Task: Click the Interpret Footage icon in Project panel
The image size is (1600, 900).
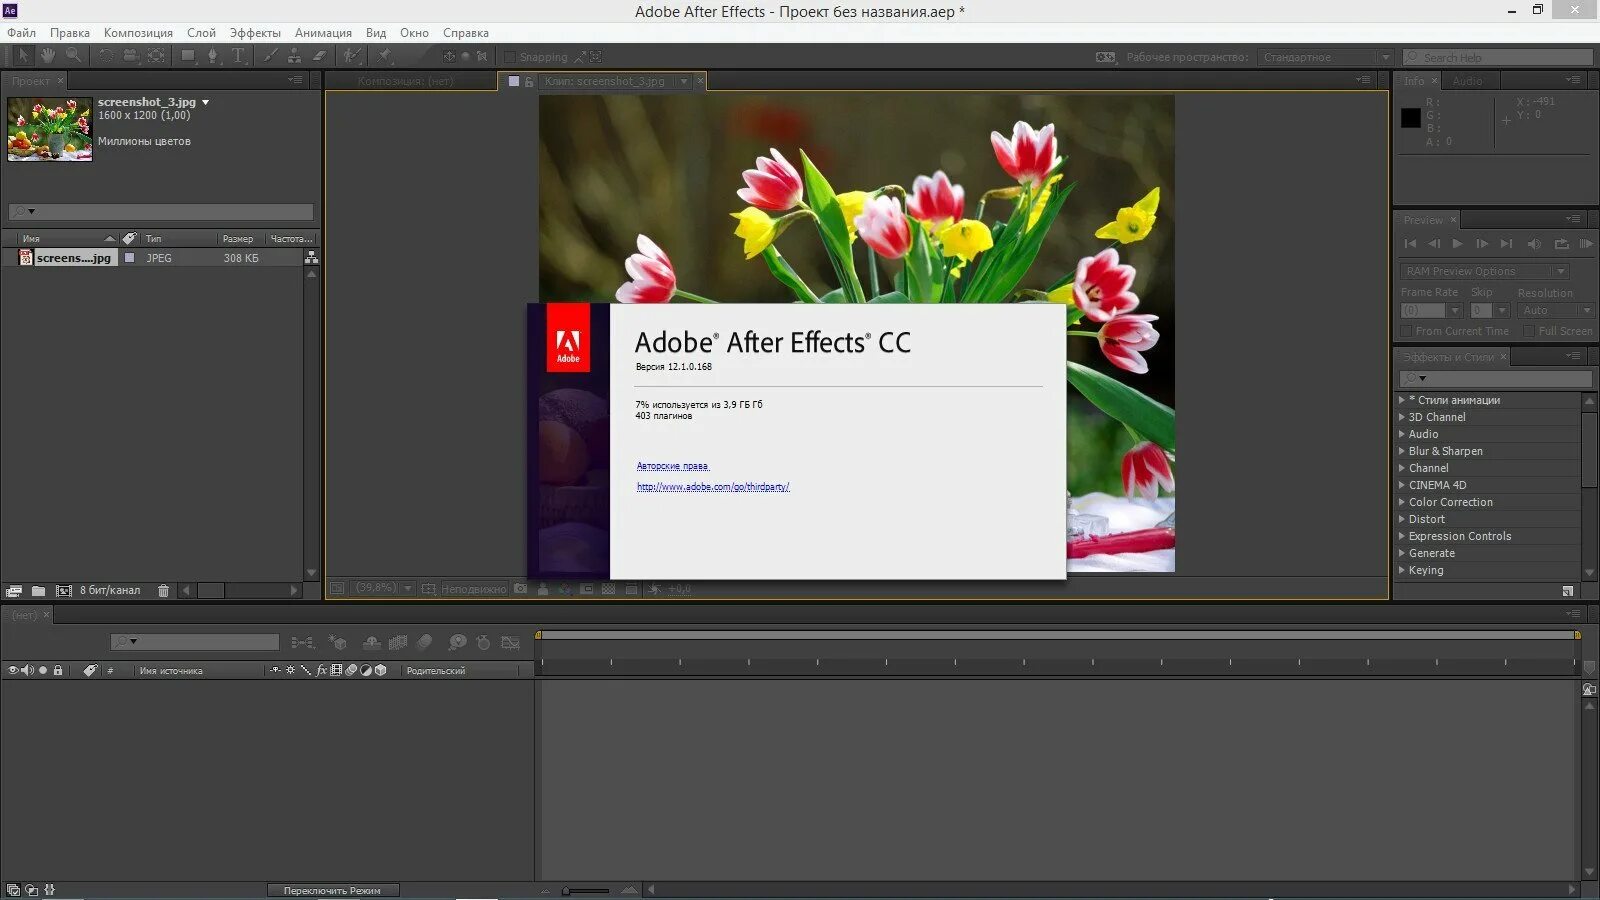Action: [x=14, y=591]
